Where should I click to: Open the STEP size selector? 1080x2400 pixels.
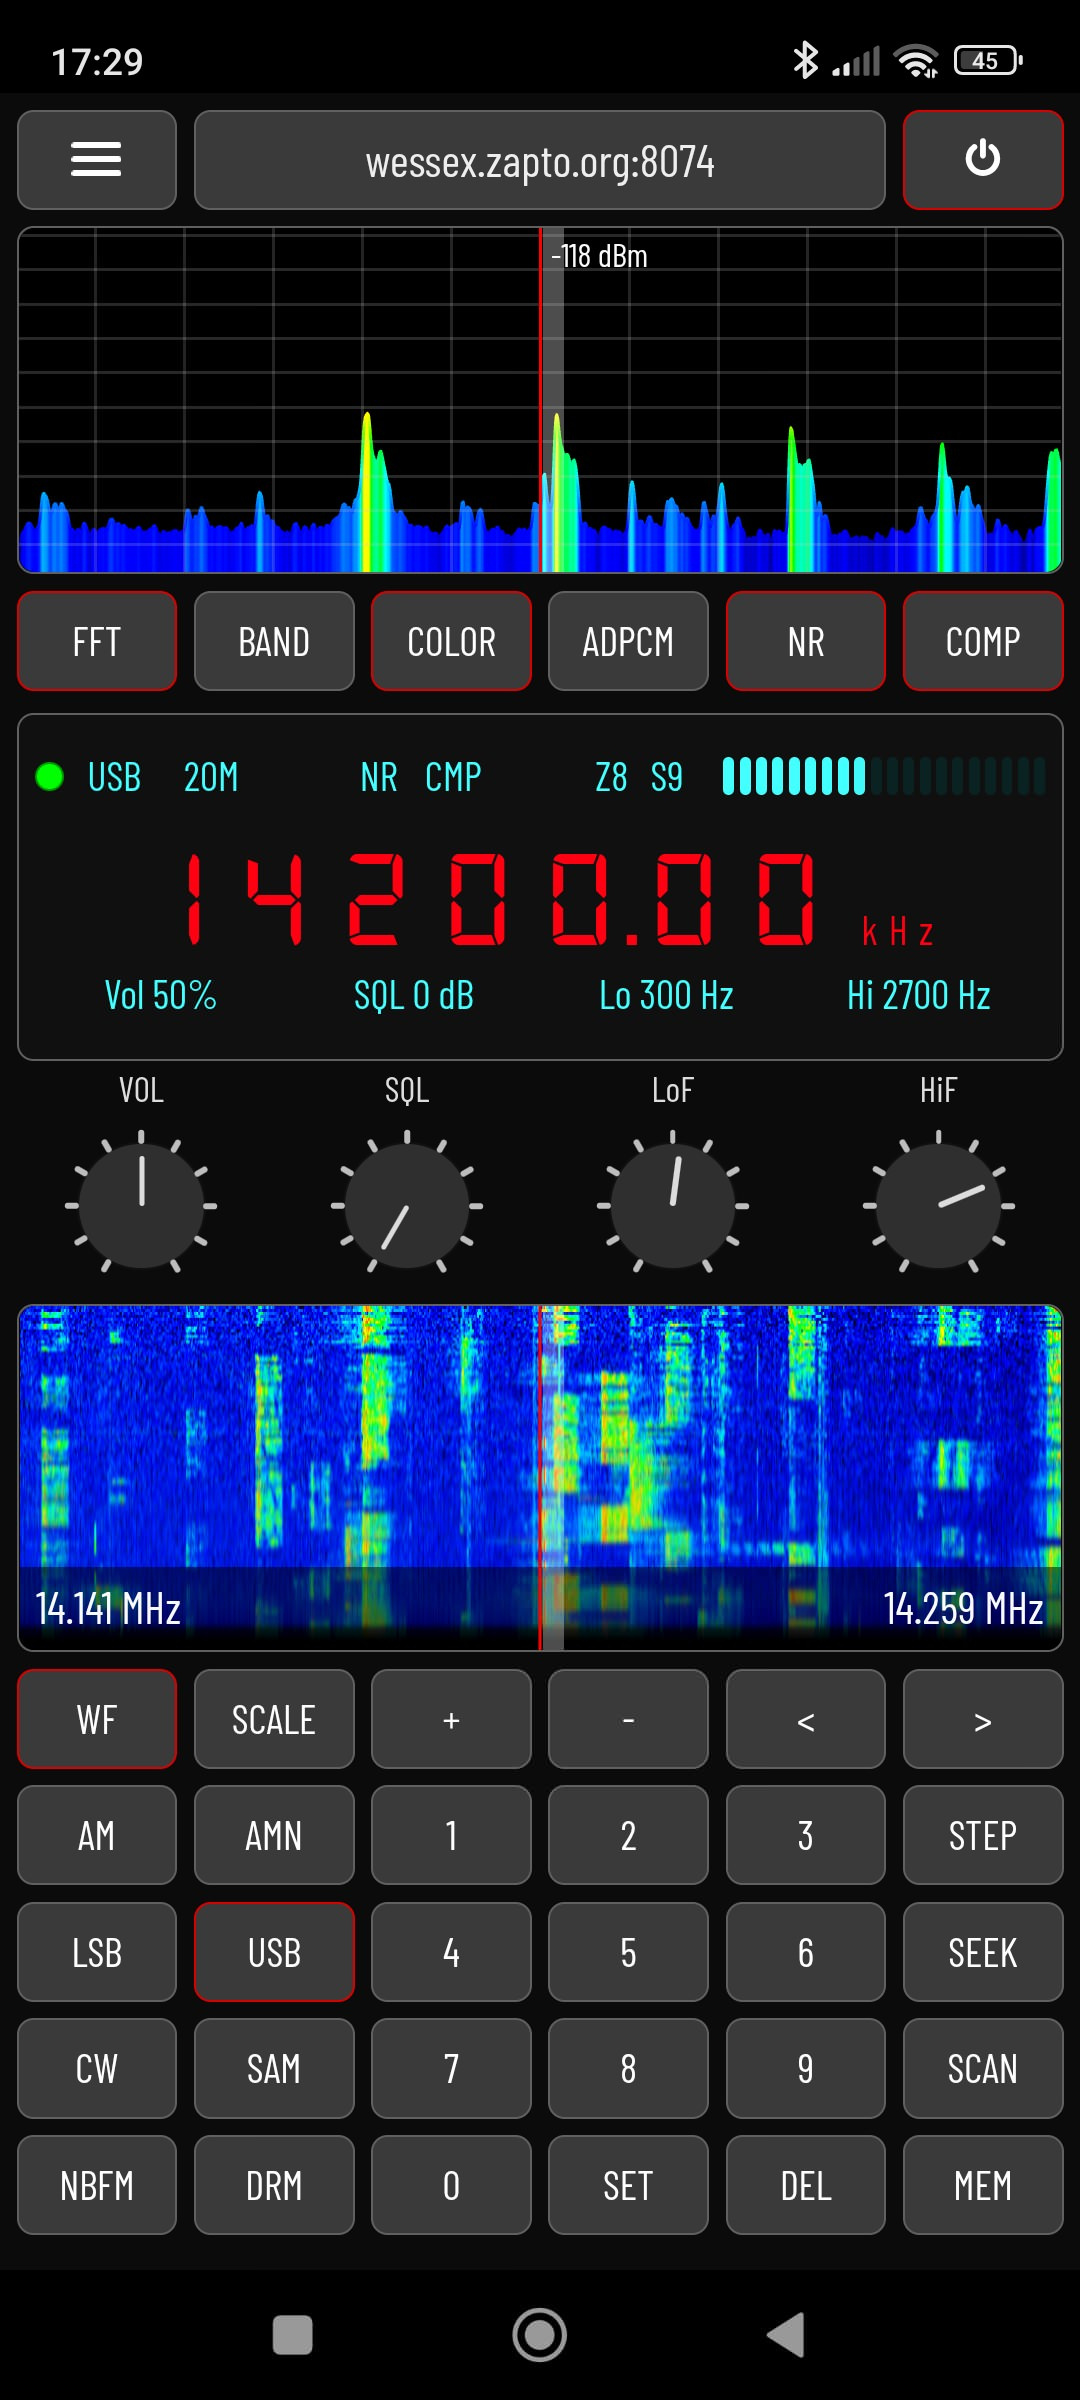pos(982,1836)
